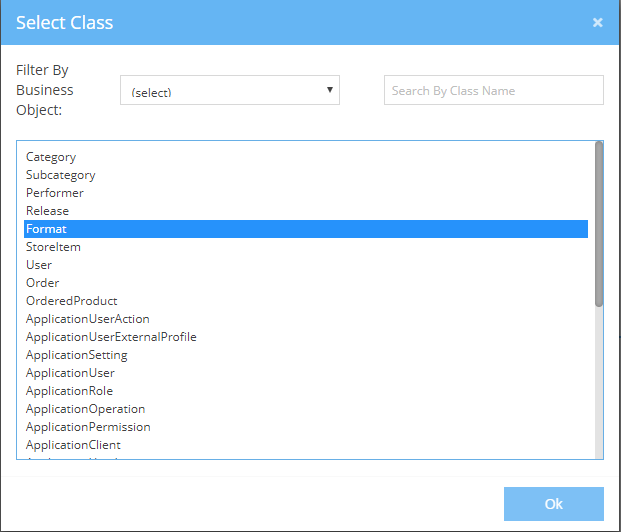Choose Performer from the class list

[55, 193]
